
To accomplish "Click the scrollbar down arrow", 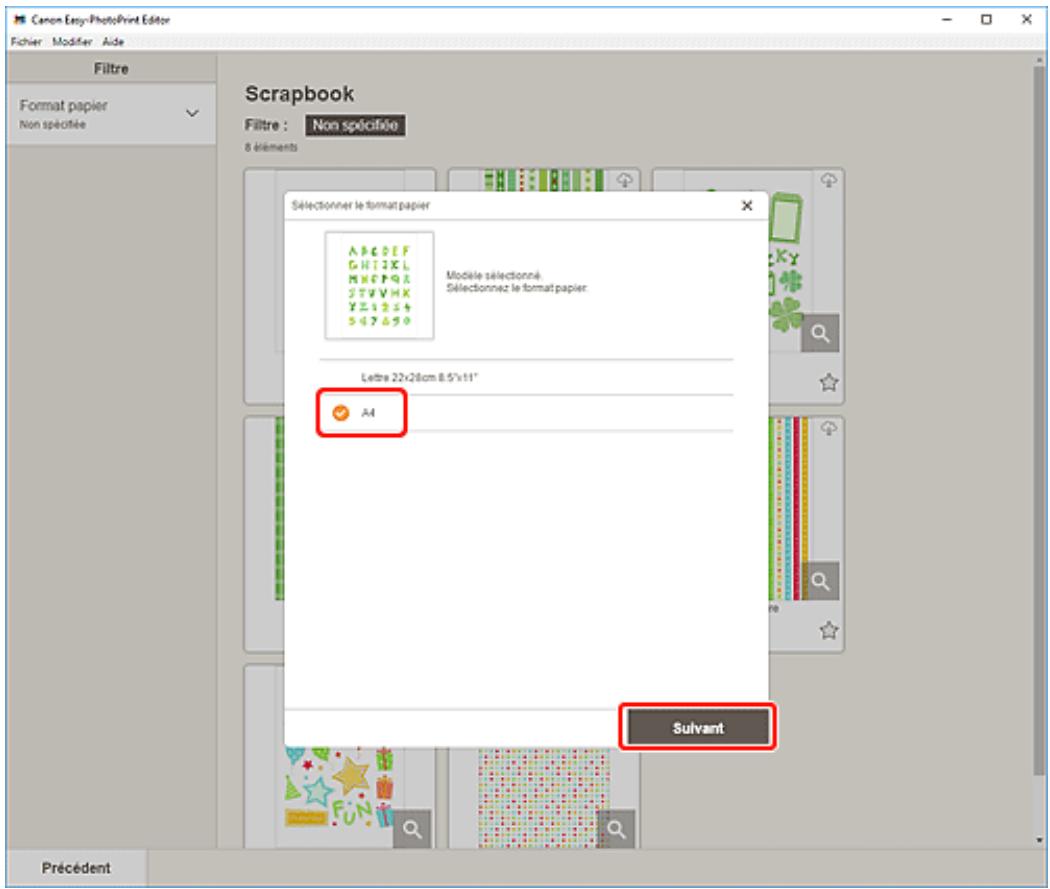I will [1039, 840].
